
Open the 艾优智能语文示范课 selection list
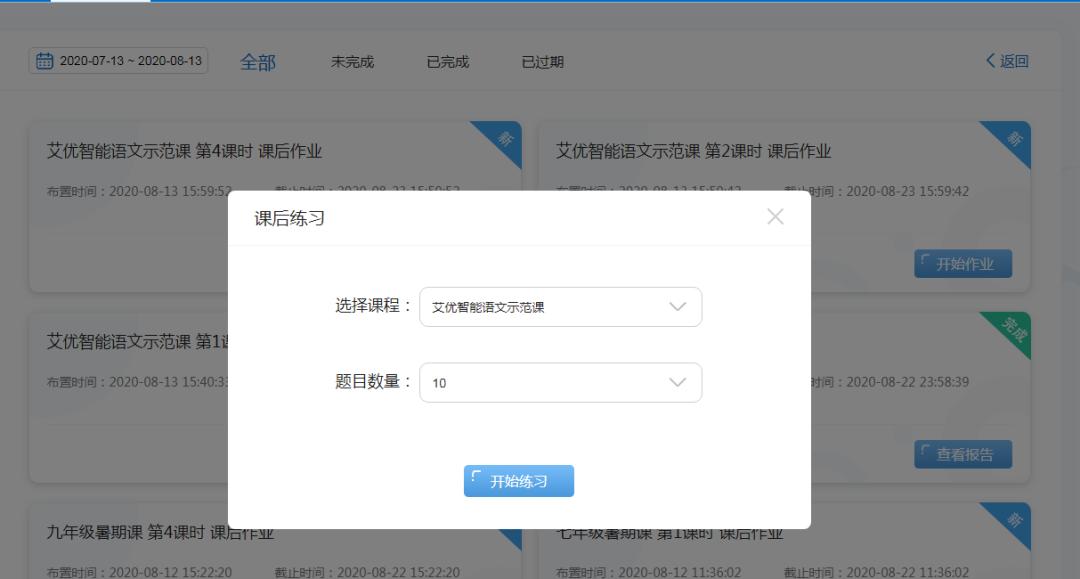(x=560, y=307)
